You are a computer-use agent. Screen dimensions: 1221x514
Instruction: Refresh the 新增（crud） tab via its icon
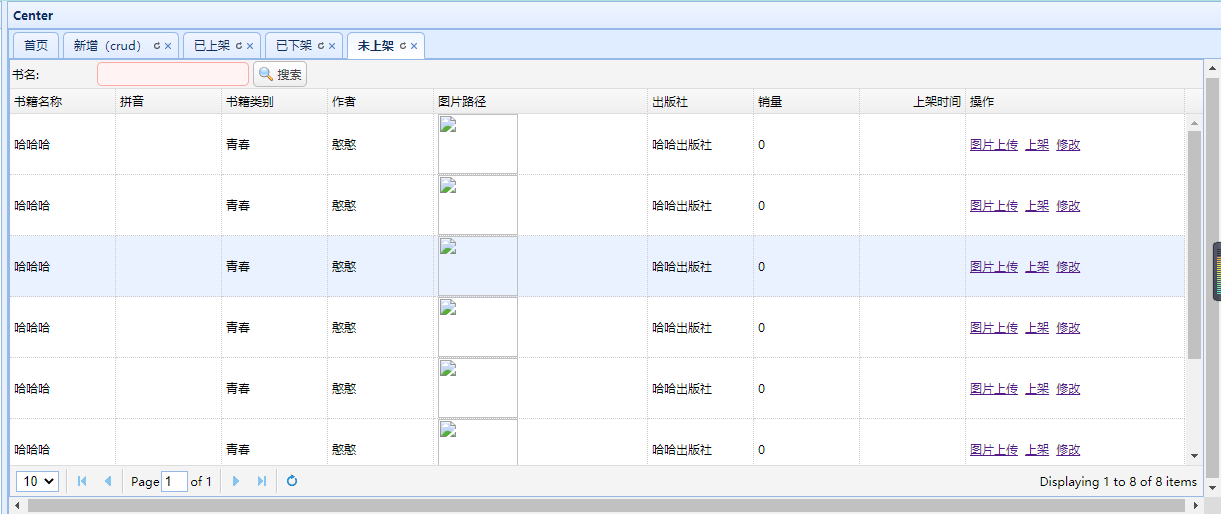157,46
